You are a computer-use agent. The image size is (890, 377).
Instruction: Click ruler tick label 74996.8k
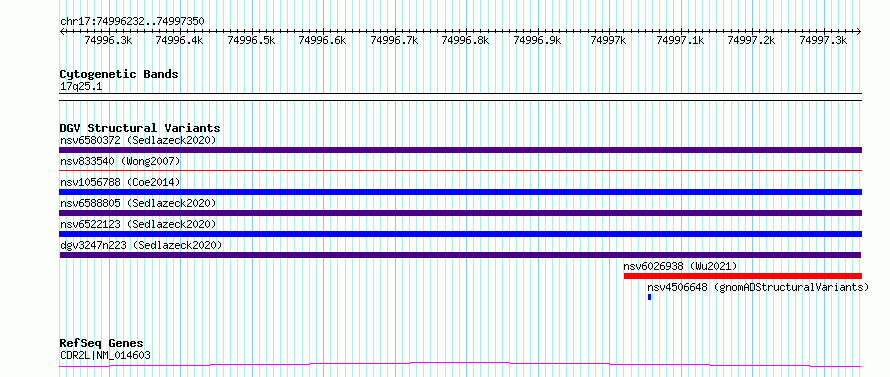pos(465,40)
